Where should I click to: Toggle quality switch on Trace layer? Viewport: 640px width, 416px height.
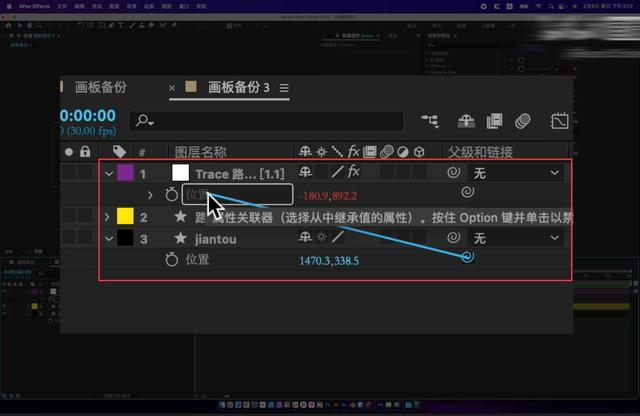point(337,172)
